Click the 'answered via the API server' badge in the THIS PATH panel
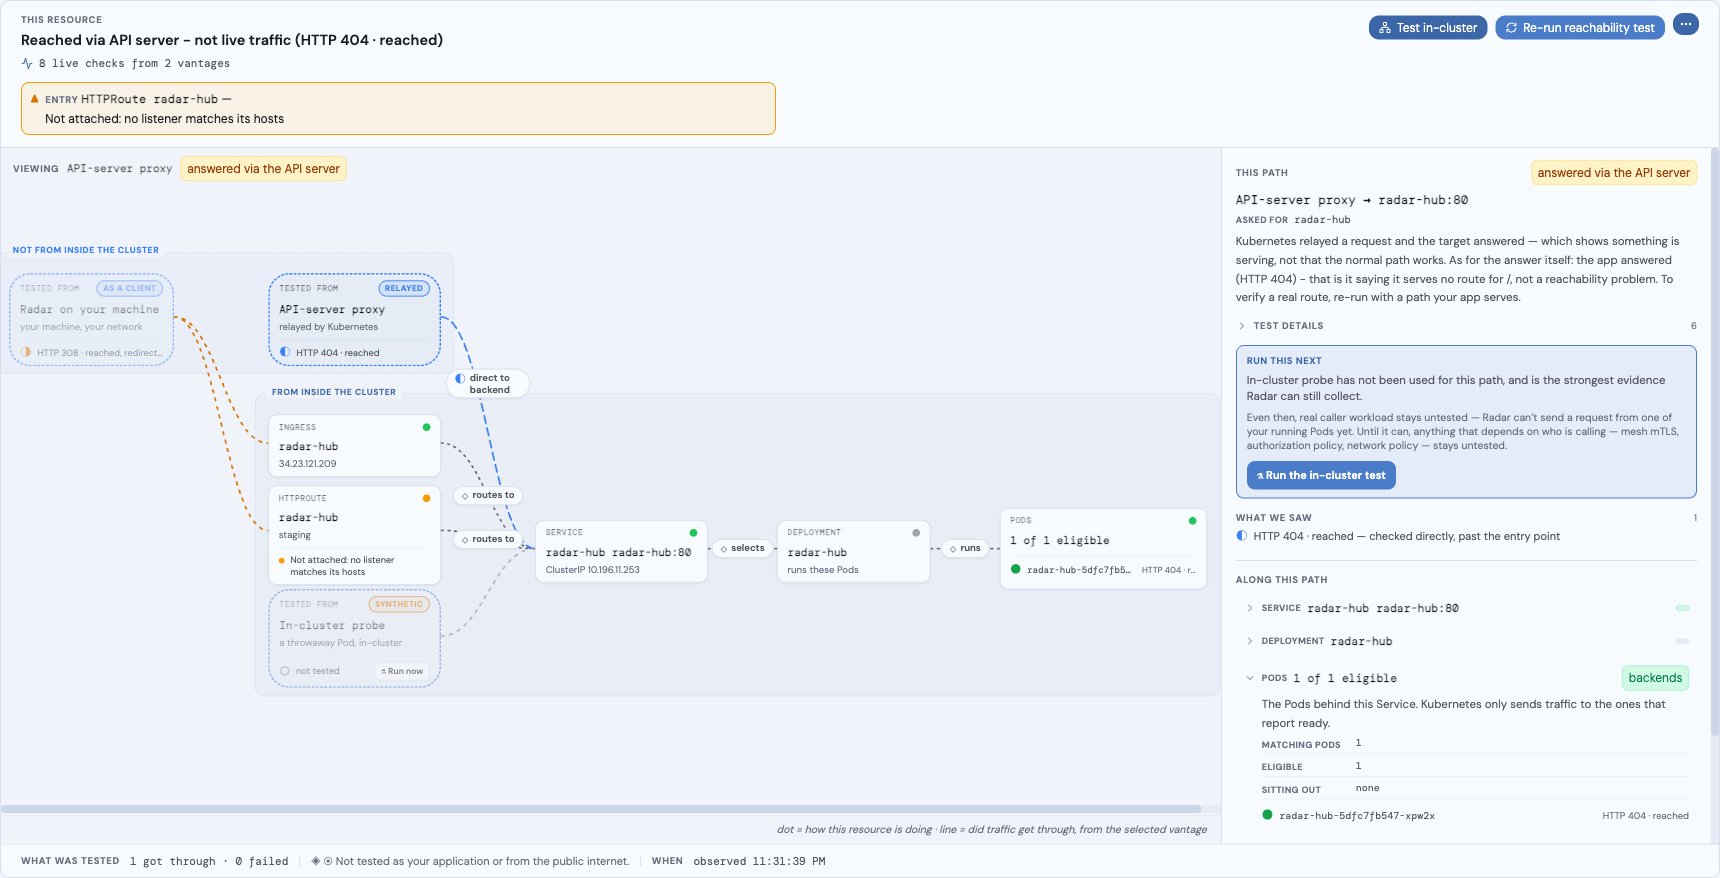 point(1614,173)
